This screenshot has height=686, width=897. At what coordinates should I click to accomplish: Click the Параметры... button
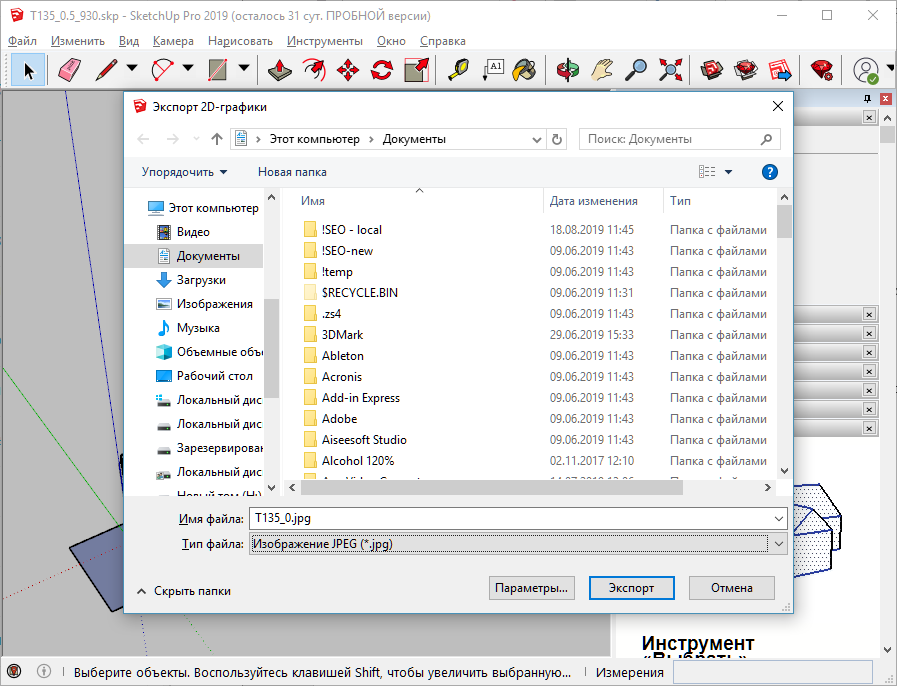(x=533, y=588)
